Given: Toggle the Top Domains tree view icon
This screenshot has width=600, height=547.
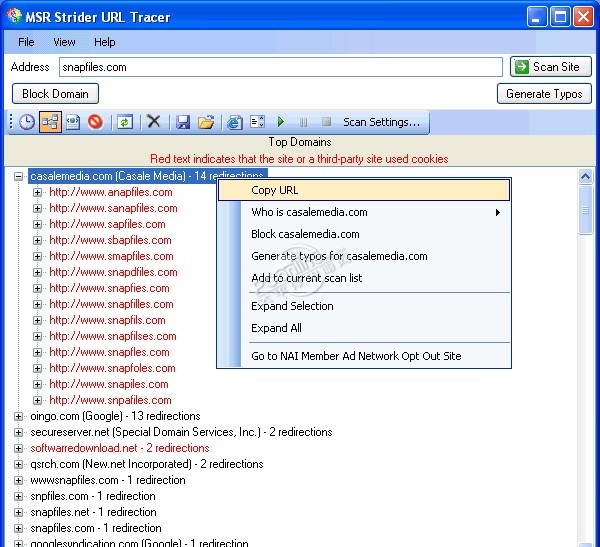Looking at the screenshot, I should coord(50,122).
